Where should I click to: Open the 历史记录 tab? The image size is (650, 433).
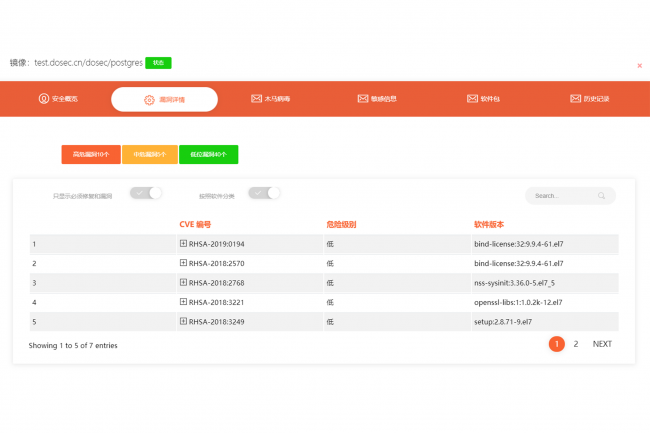coord(590,99)
